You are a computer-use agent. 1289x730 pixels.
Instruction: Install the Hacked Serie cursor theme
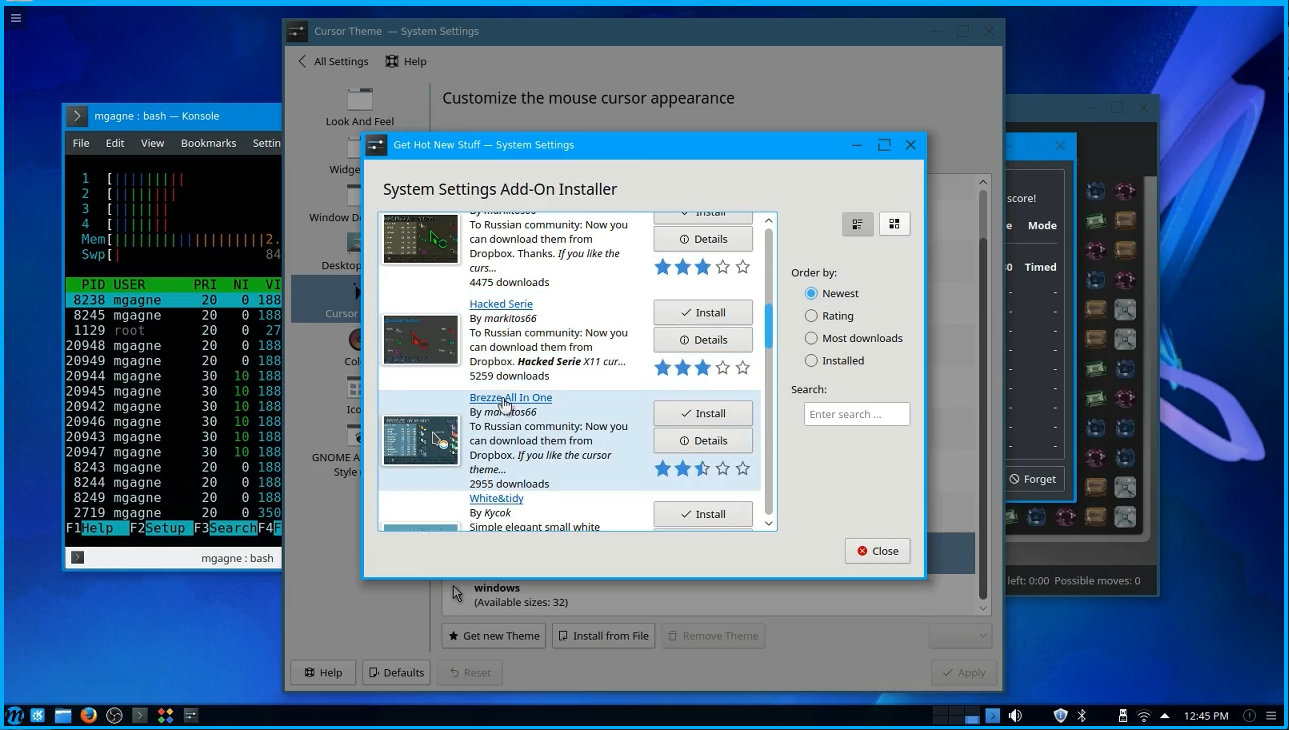[703, 313]
